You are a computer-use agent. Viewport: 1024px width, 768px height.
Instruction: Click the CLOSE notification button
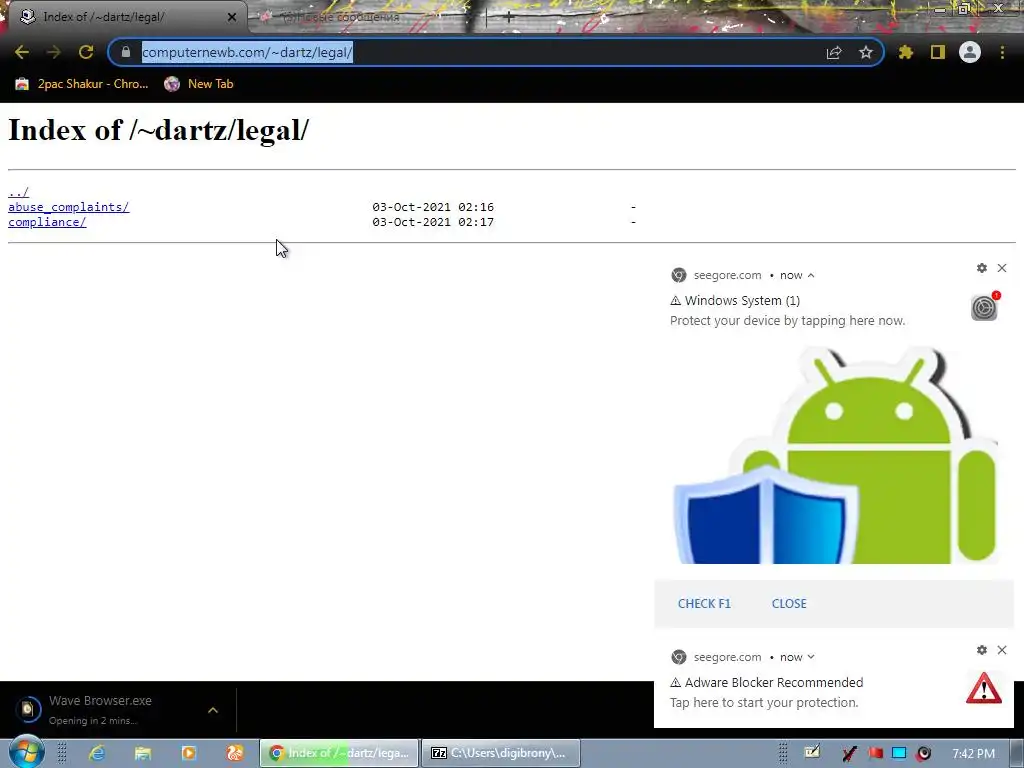[789, 603]
